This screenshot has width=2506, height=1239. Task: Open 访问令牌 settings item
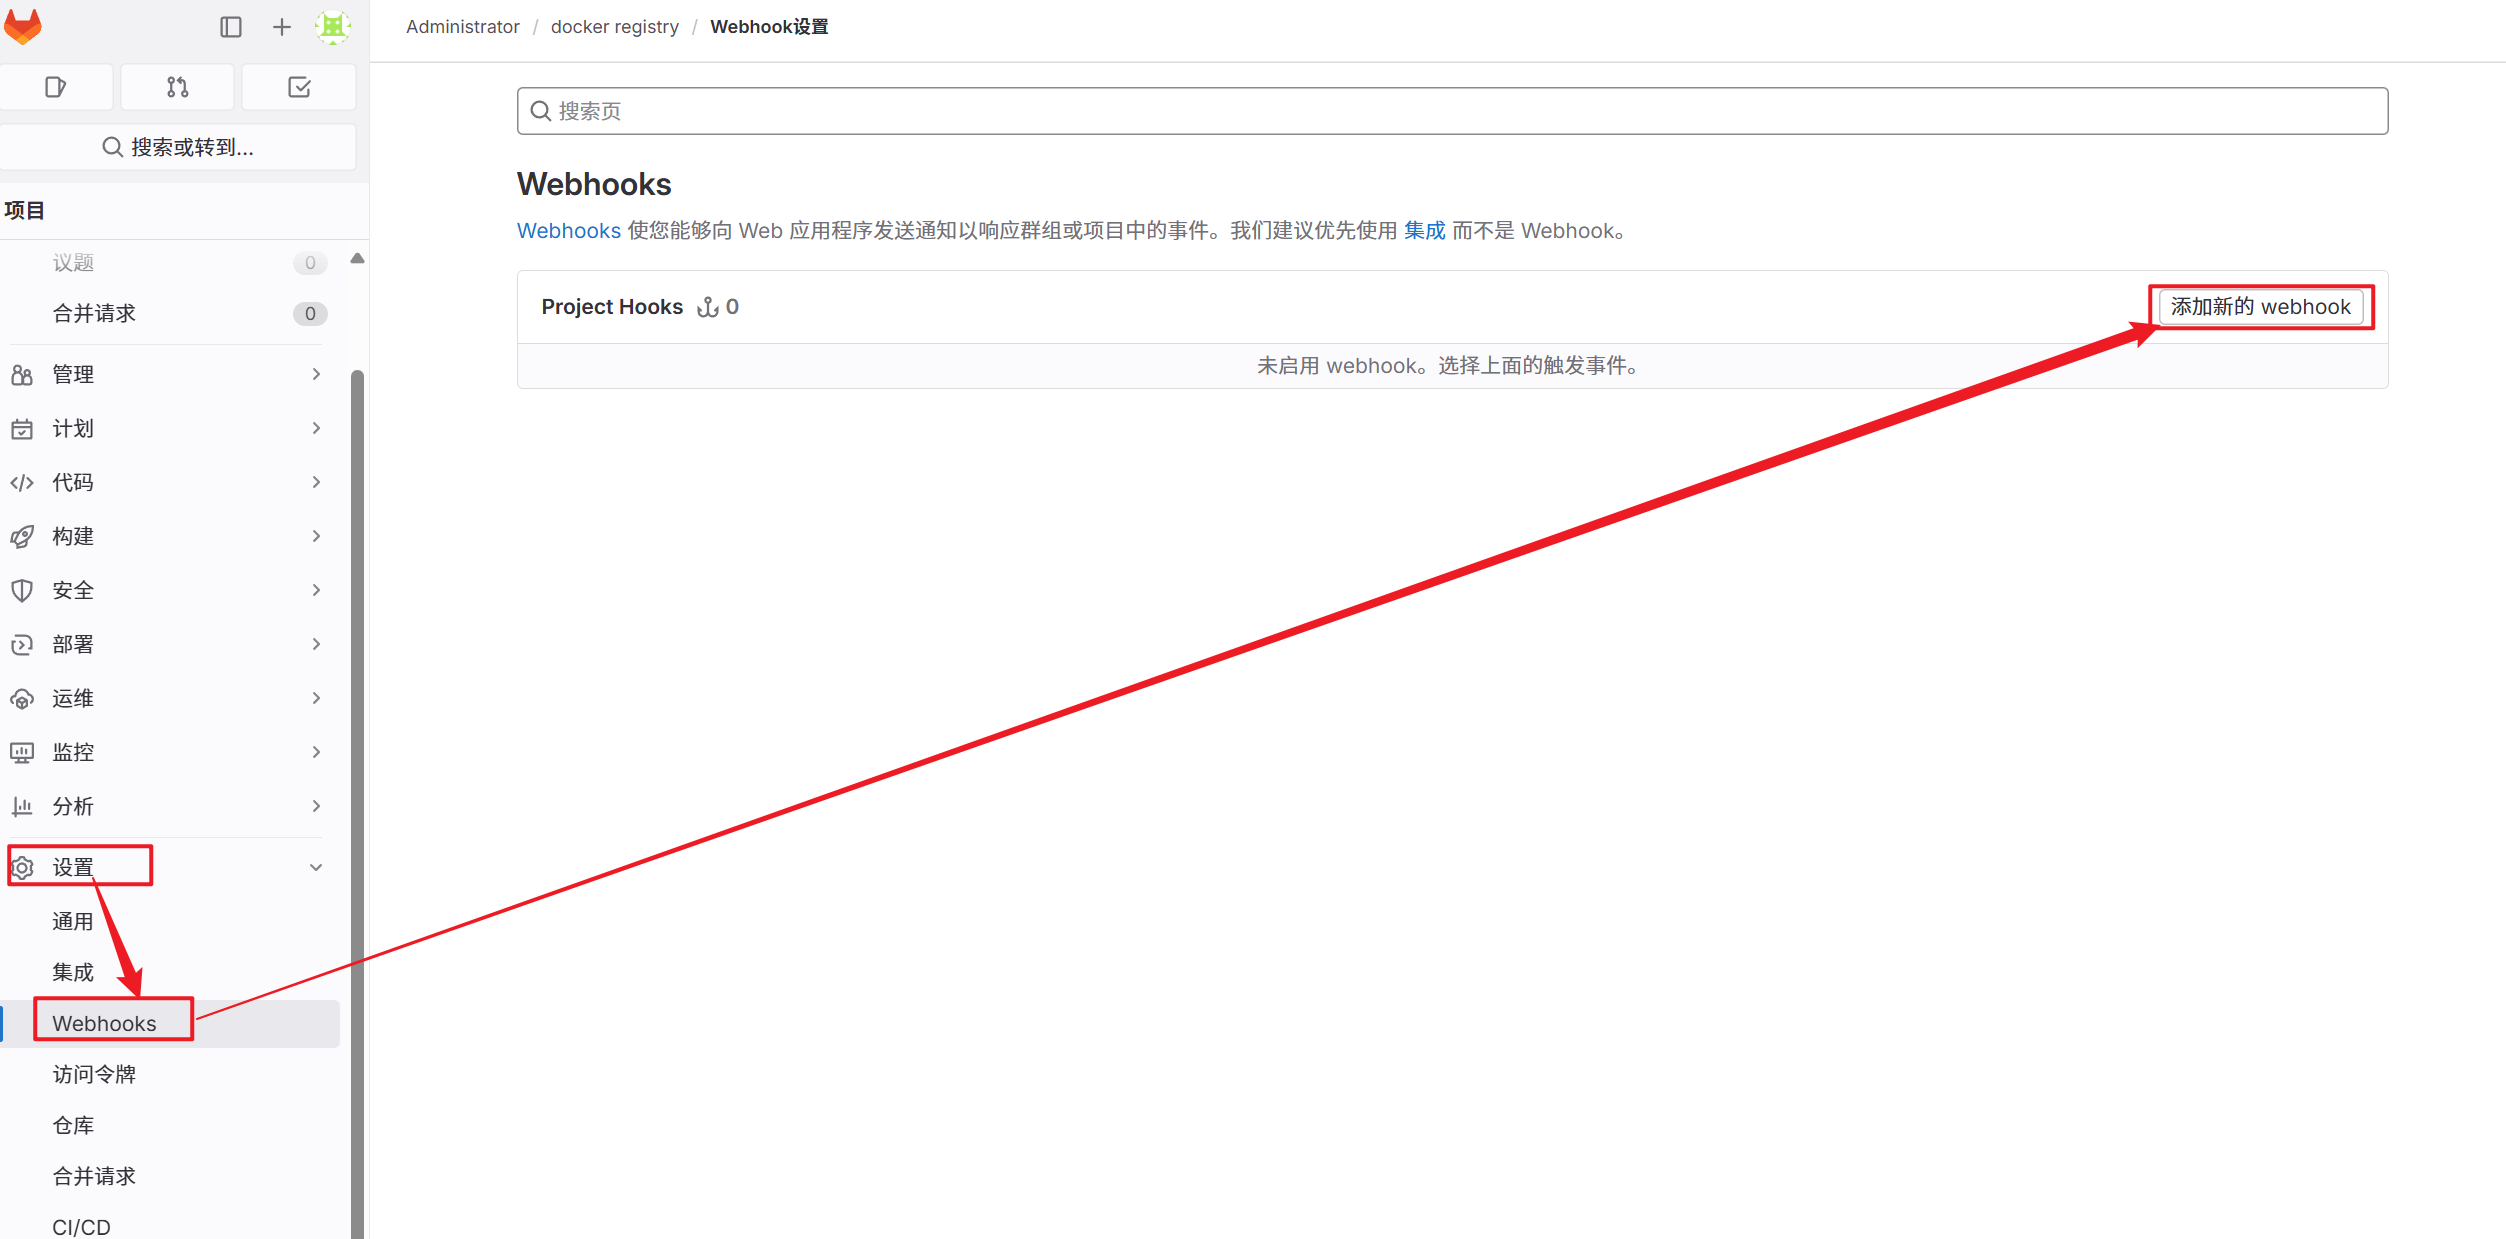coord(94,1074)
